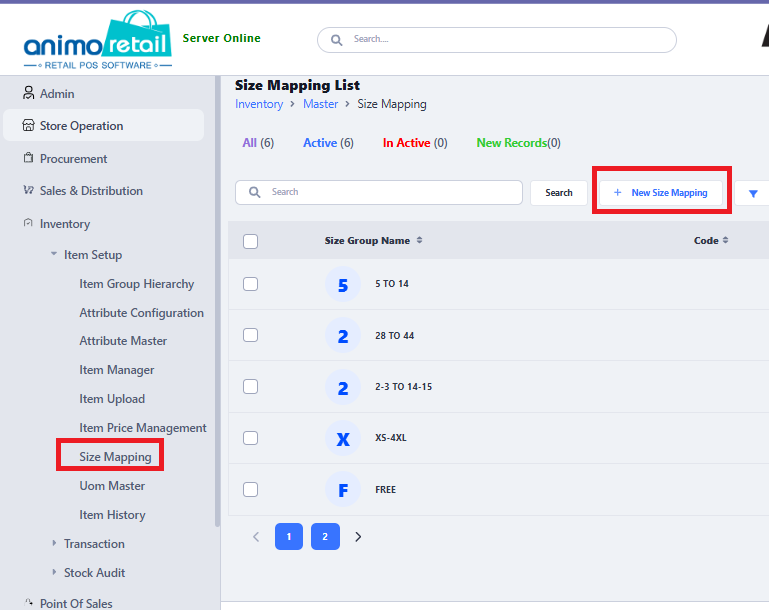Viewport: 769px width, 610px height.
Task: Show New Records(0) tab
Action: pos(518,143)
